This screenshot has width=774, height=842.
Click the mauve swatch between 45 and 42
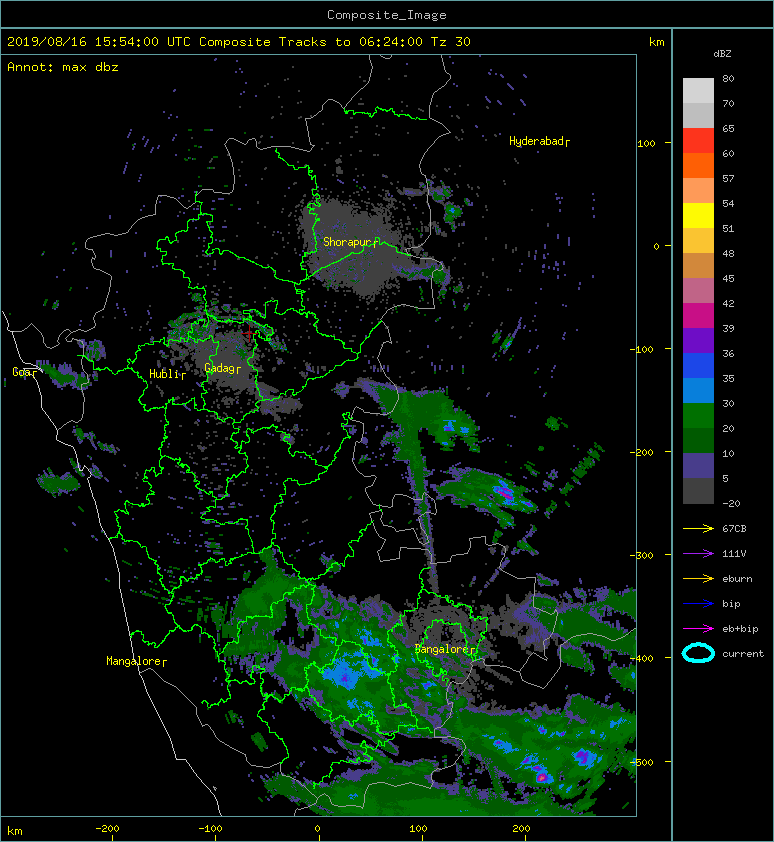pyautogui.click(x=698, y=290)
